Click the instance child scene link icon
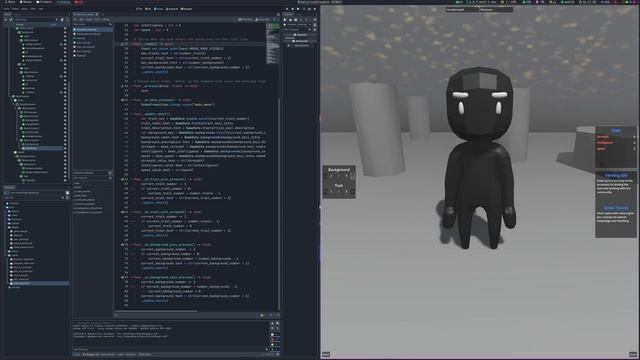Viewport: 640px width, 360px height. [x=11, y=19]
